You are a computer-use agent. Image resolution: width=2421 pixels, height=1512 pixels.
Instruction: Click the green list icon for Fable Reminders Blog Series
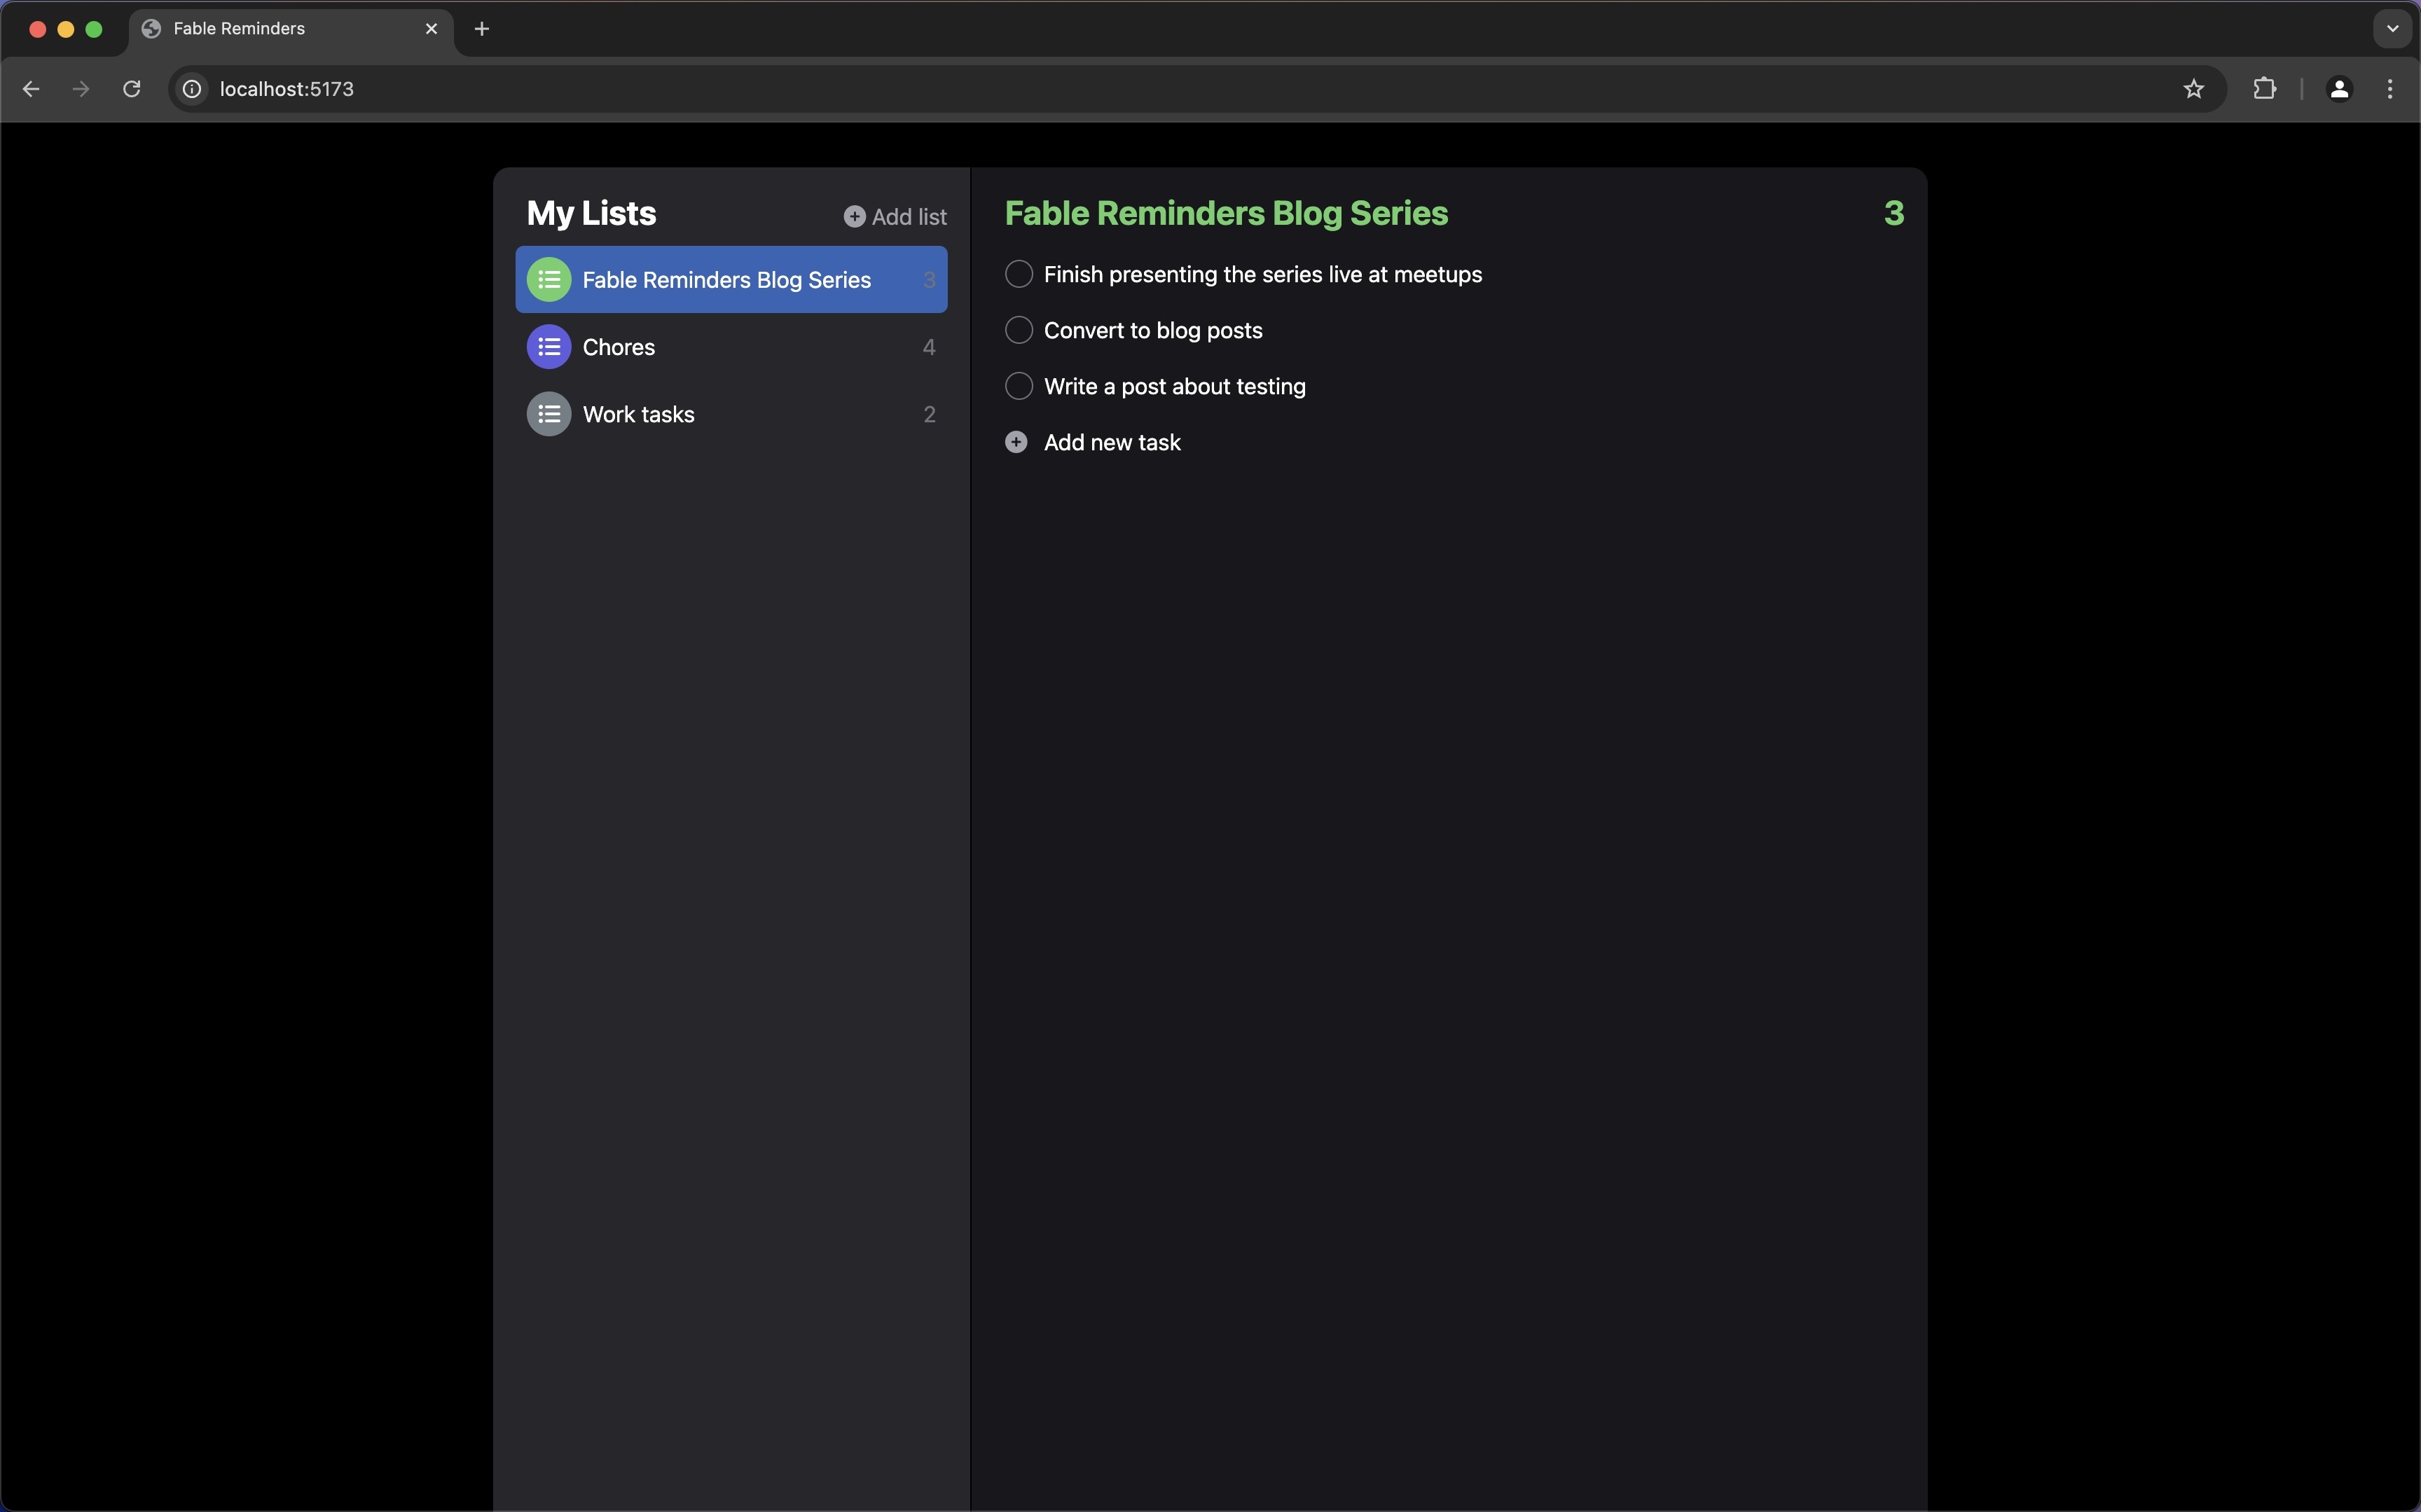549,280
